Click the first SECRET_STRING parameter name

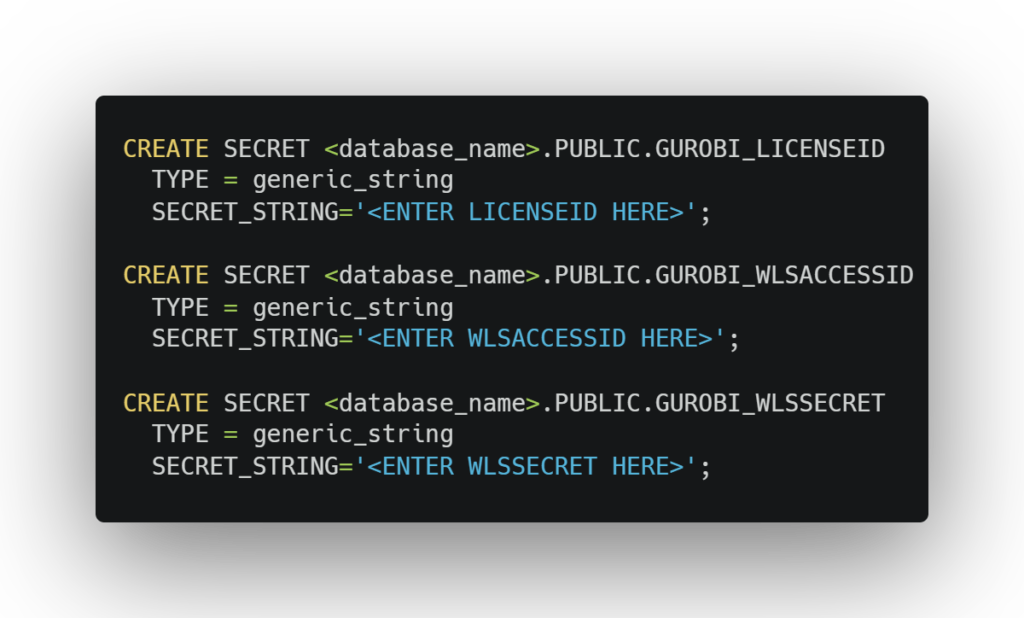[x=245, y=212]
